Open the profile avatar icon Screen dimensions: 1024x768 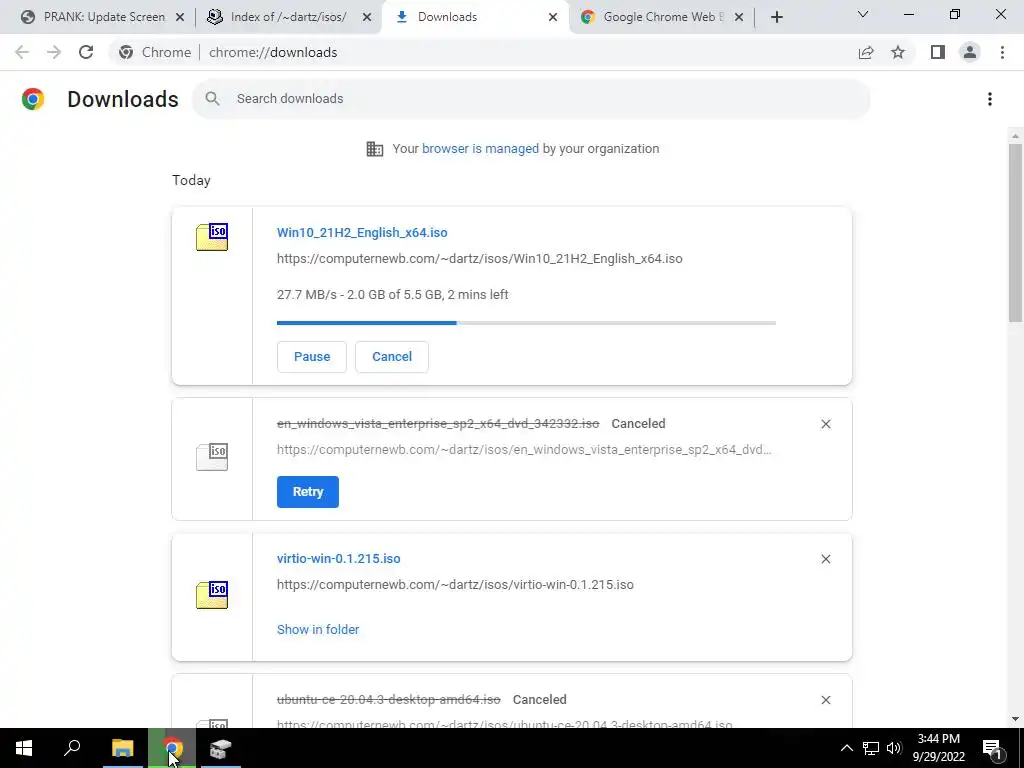(x=970, y=52)
